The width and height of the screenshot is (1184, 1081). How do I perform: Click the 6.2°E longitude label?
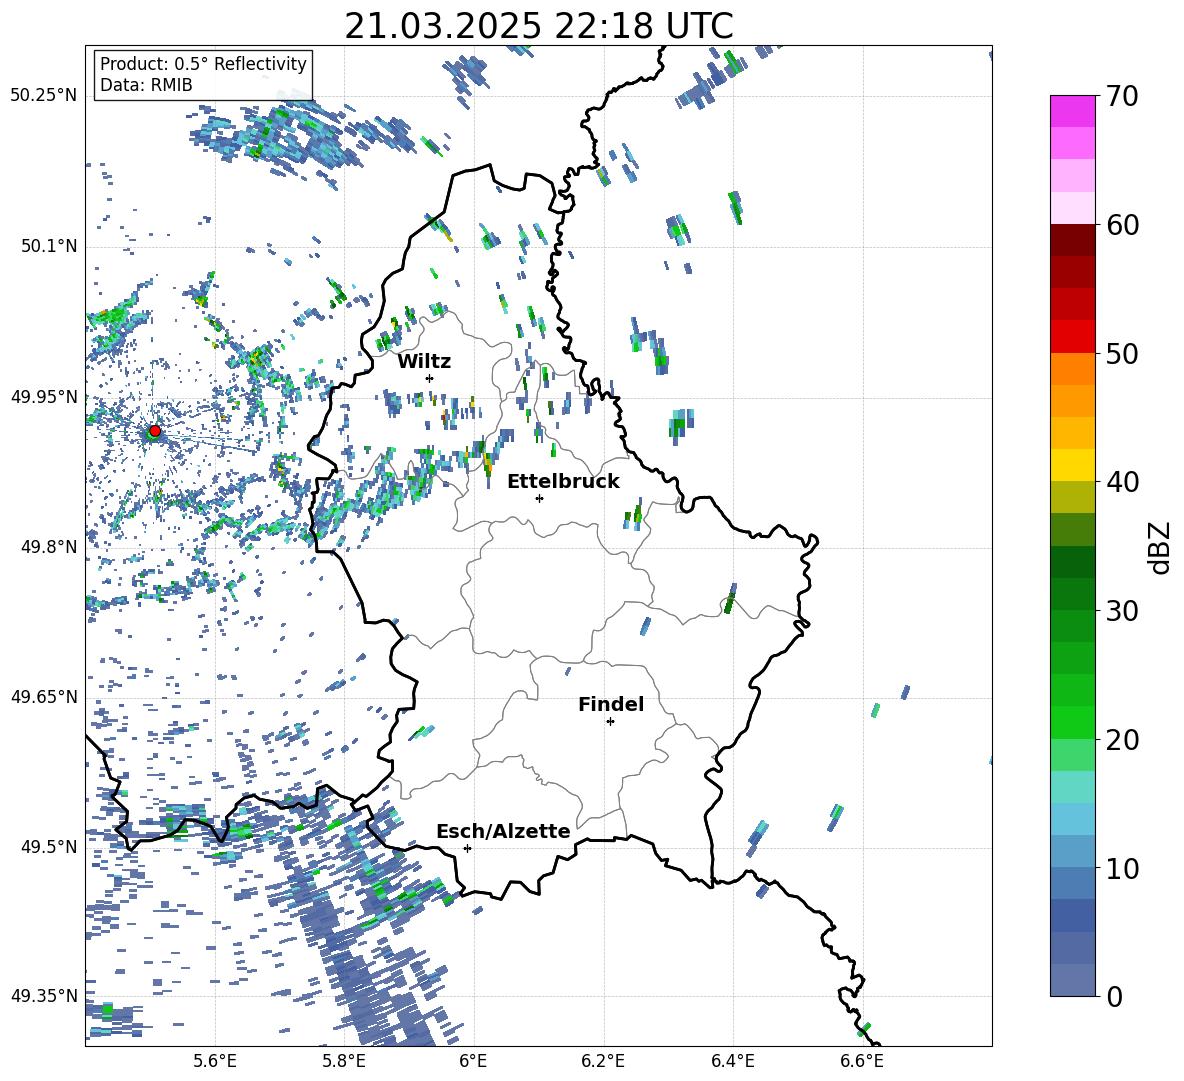(603, 1061)
